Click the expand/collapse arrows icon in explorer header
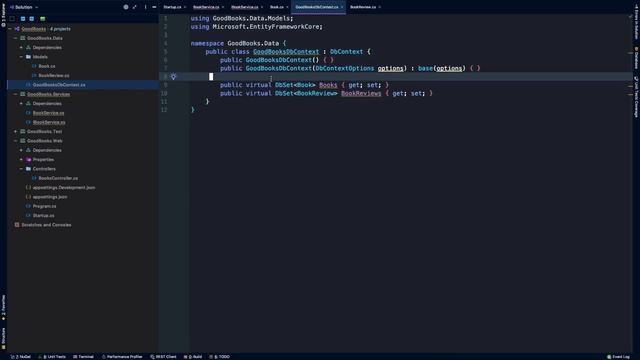 [x=135, y=7]
